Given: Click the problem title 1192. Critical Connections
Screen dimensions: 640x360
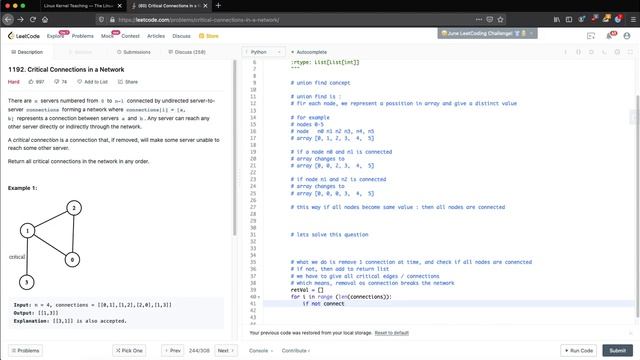Looking at the screenshot, I should point(66,69).
